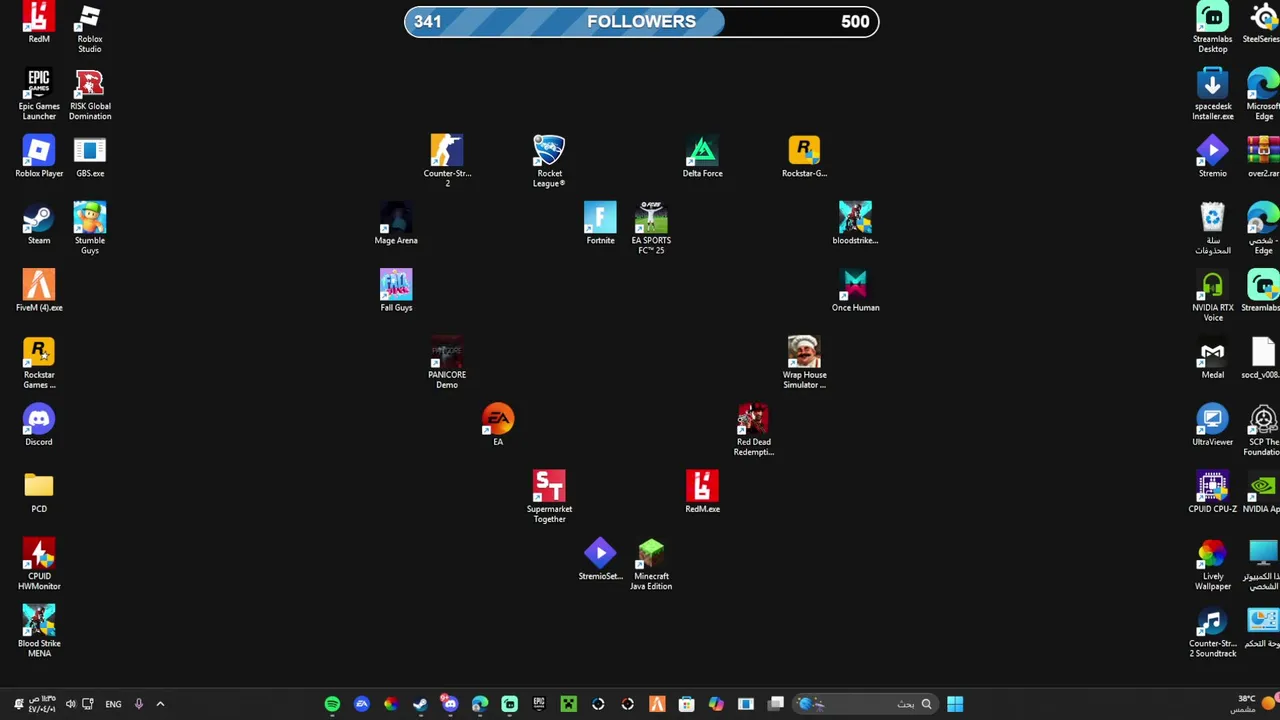
Task: Switch to Steam in the taskbar
Action: click(420, 704)
